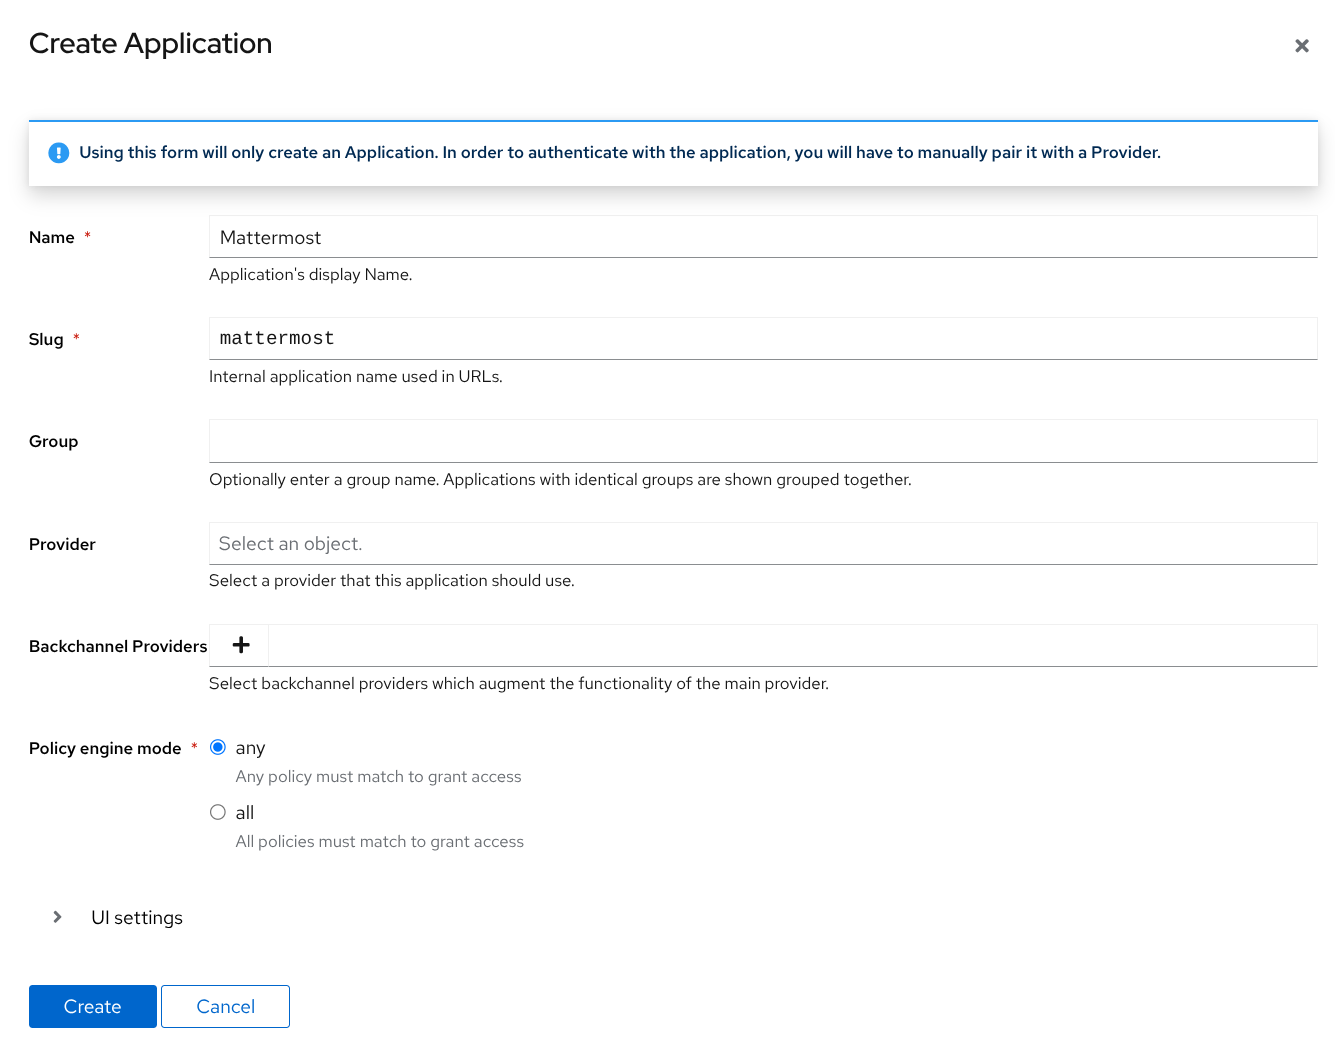This screenshot has width=1335, height=1053.
Task: Click the Create button
Action: (x=93, y=1007)
